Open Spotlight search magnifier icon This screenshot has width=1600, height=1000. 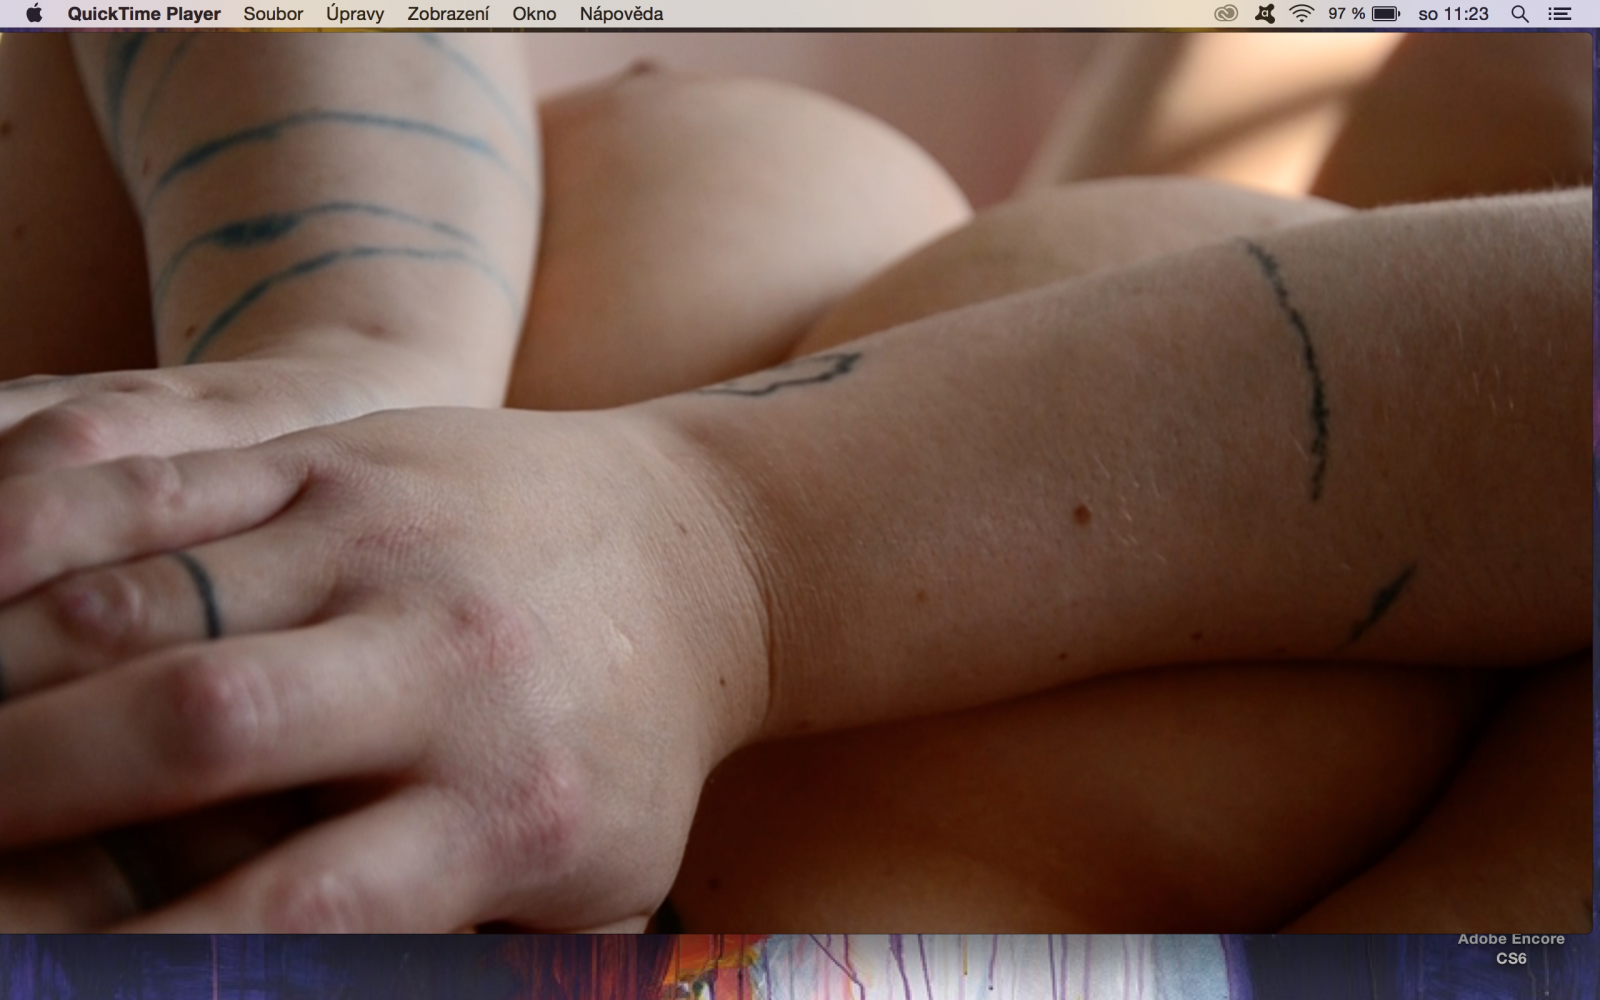point(1519,14)
